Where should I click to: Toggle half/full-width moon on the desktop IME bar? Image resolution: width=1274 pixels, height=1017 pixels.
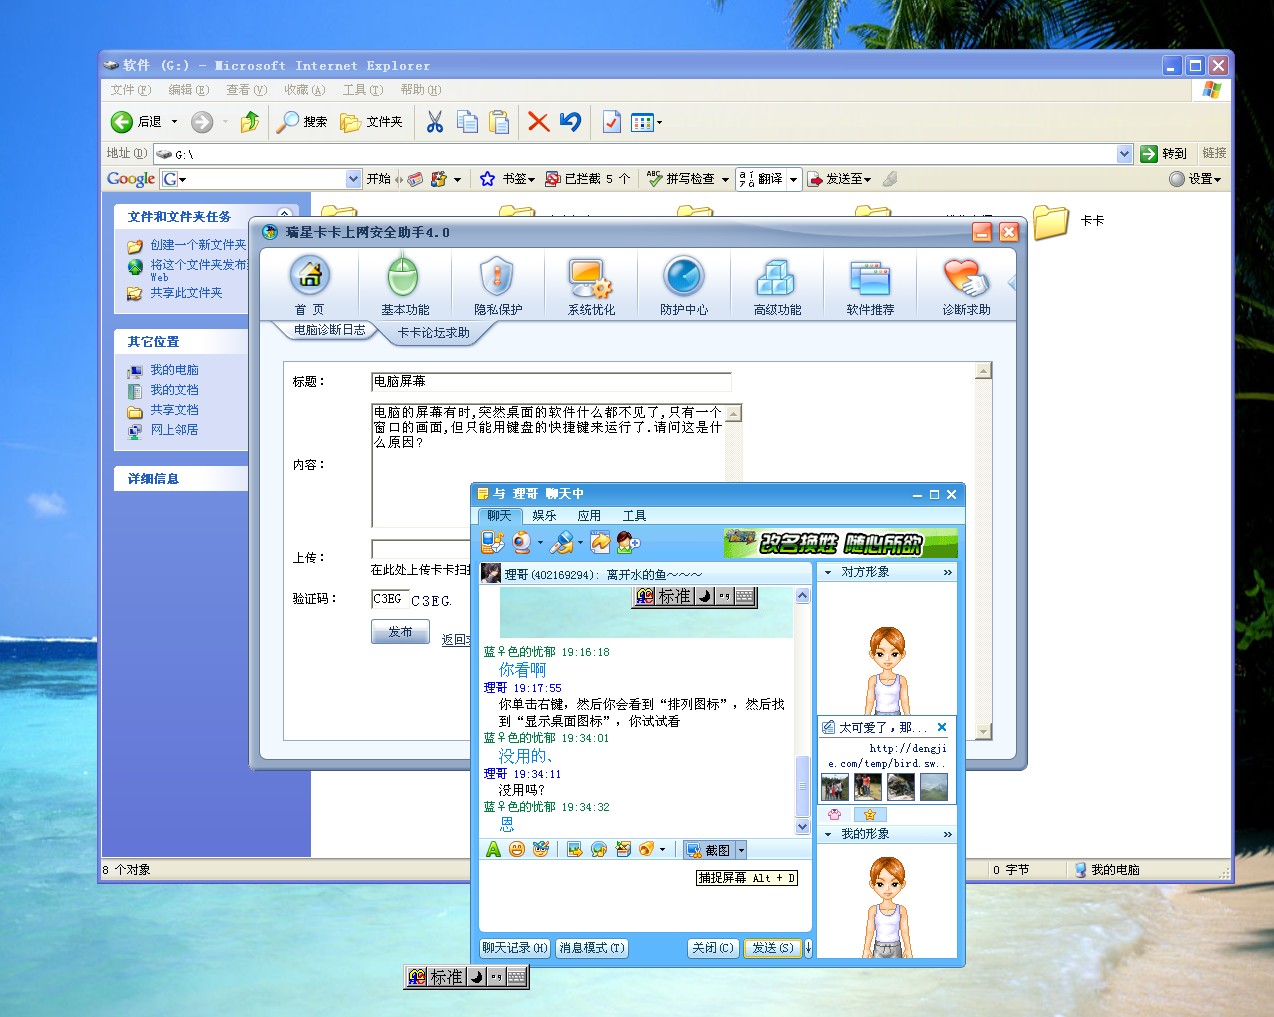(x=477, y=977)
